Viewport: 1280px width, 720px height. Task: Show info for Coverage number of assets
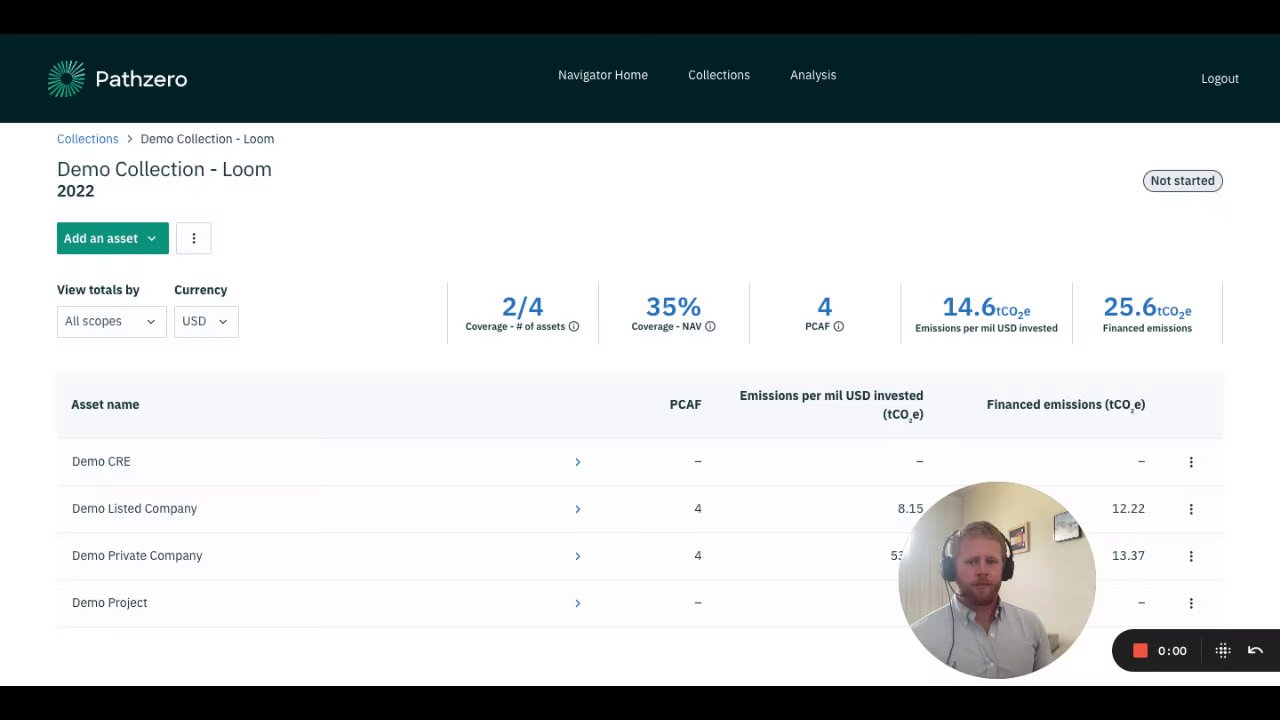(x=574, y=327)
